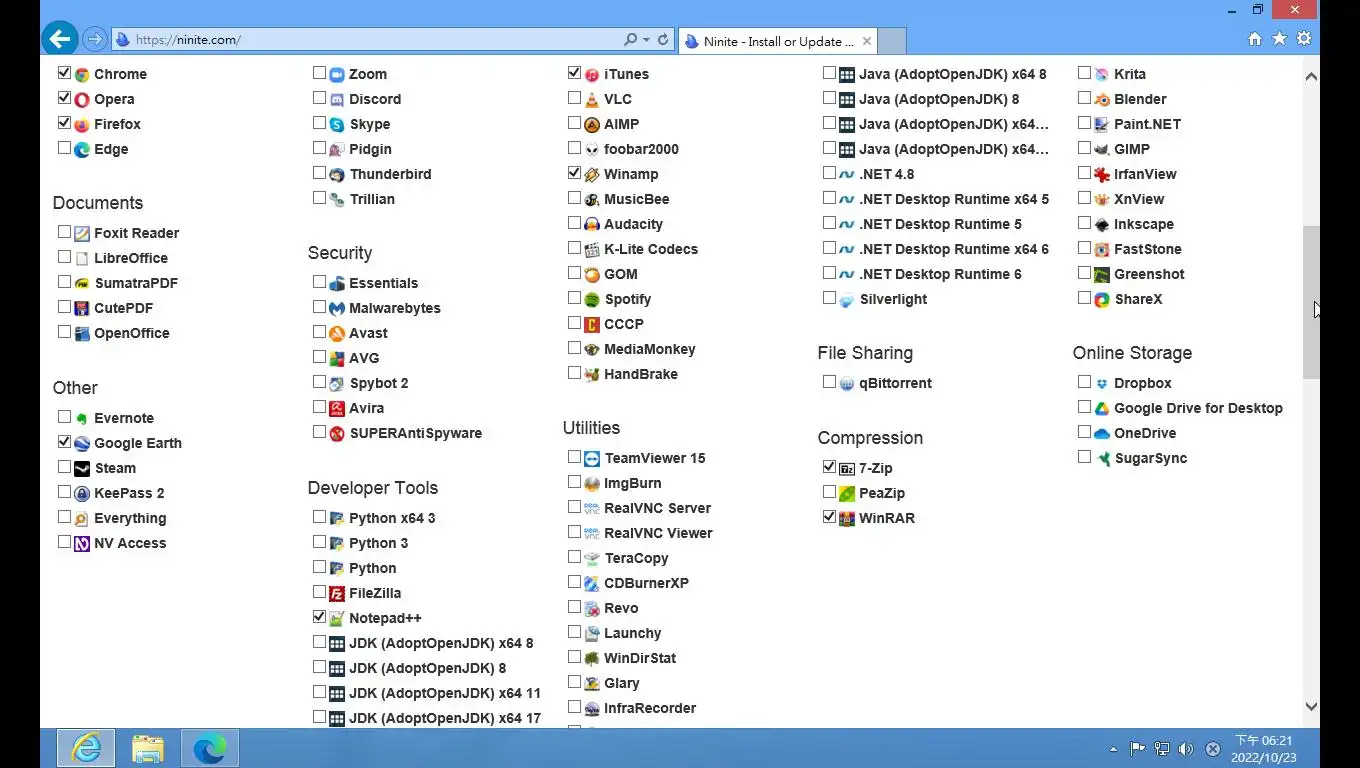Click the WinDirStat label
The image size is (1360, 768).
640,658
